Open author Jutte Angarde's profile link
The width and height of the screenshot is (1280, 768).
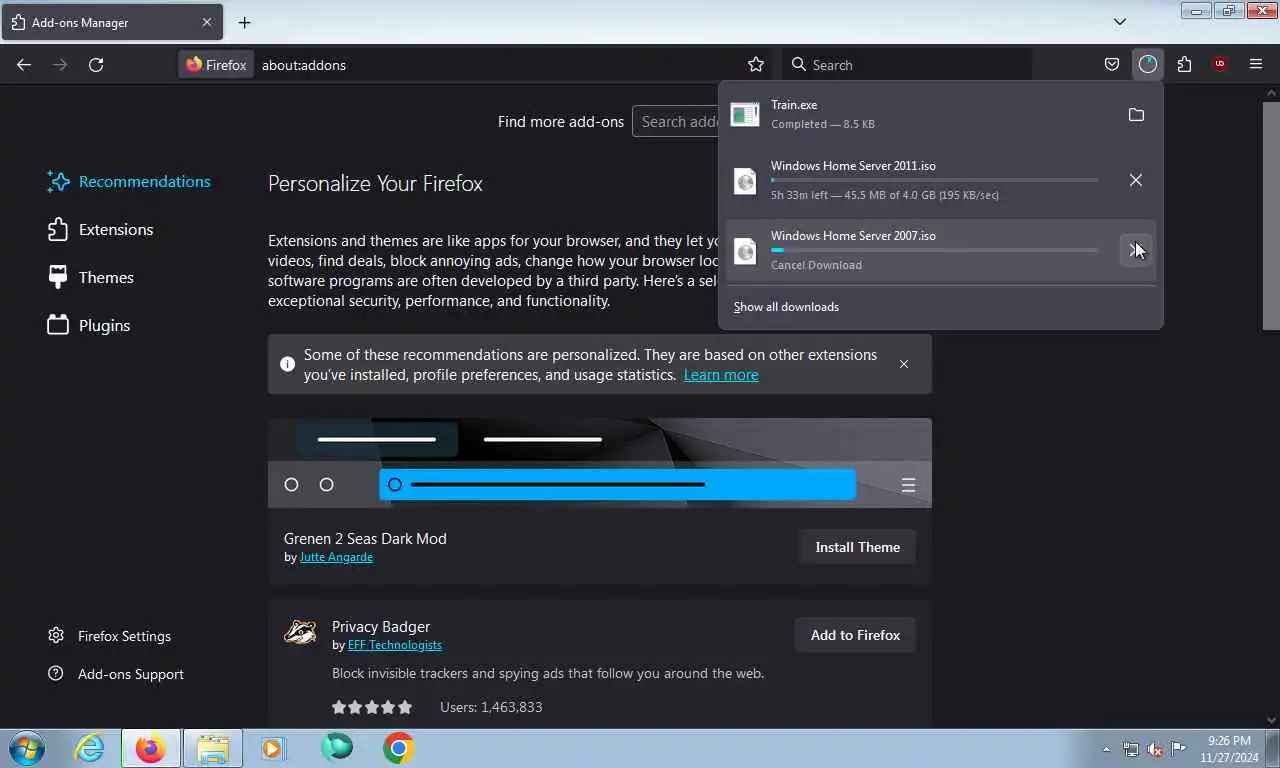tap(336, 557)
